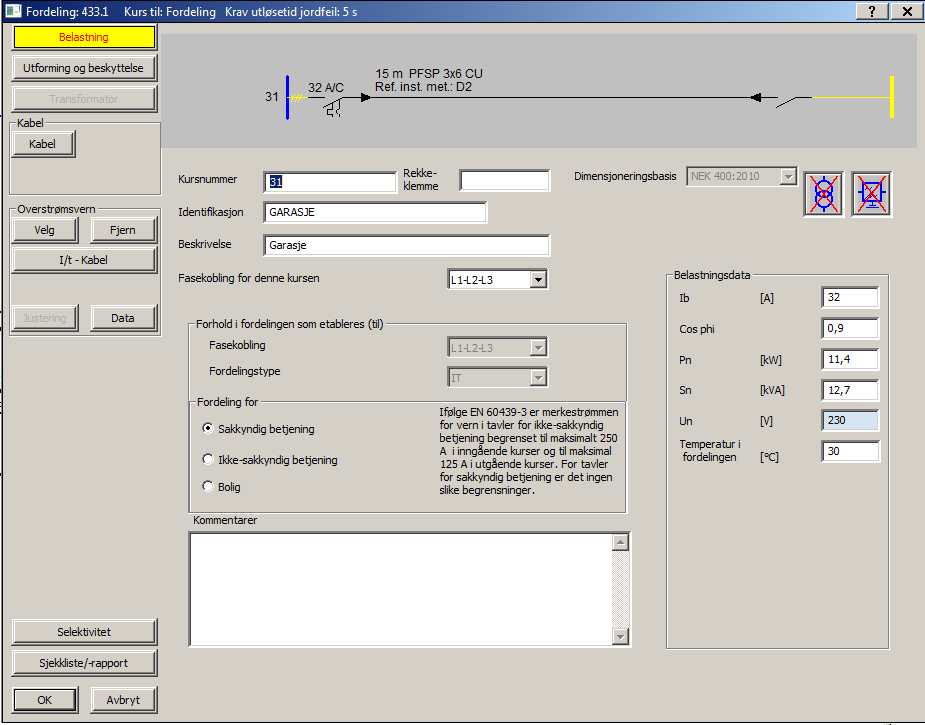Close the dialog with the X button
The height and width of the screenshot is (725, 925).
(x=907, y=11)
